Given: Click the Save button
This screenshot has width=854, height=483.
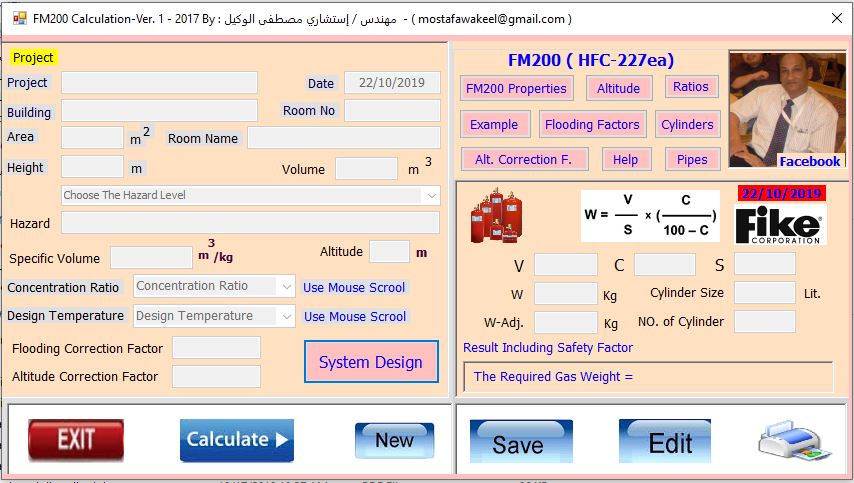Looking at the screenshot, I should tap(521, 441).
